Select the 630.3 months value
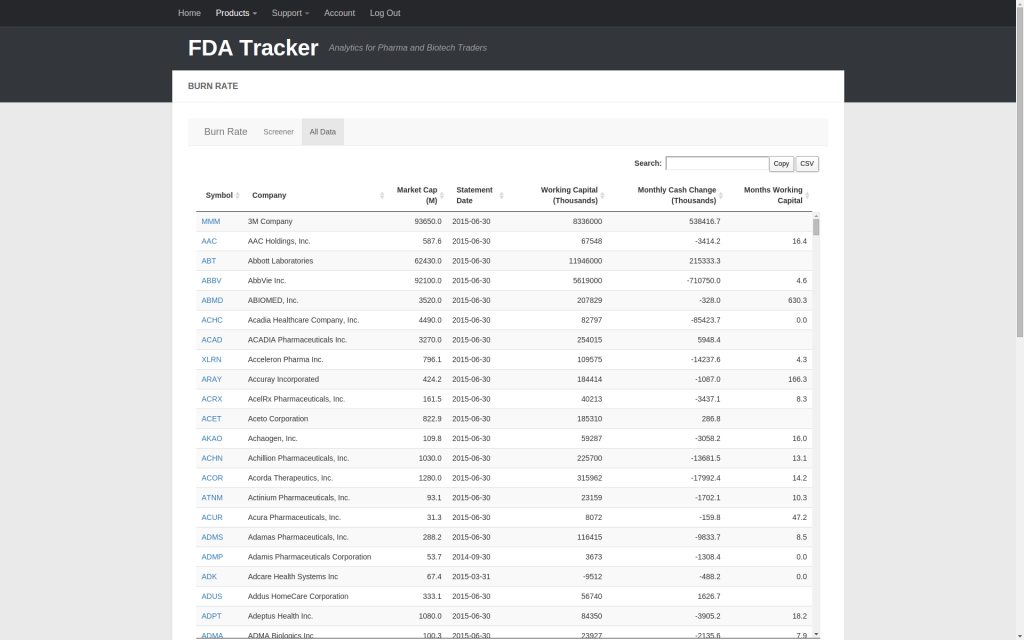 click(797, 300)
